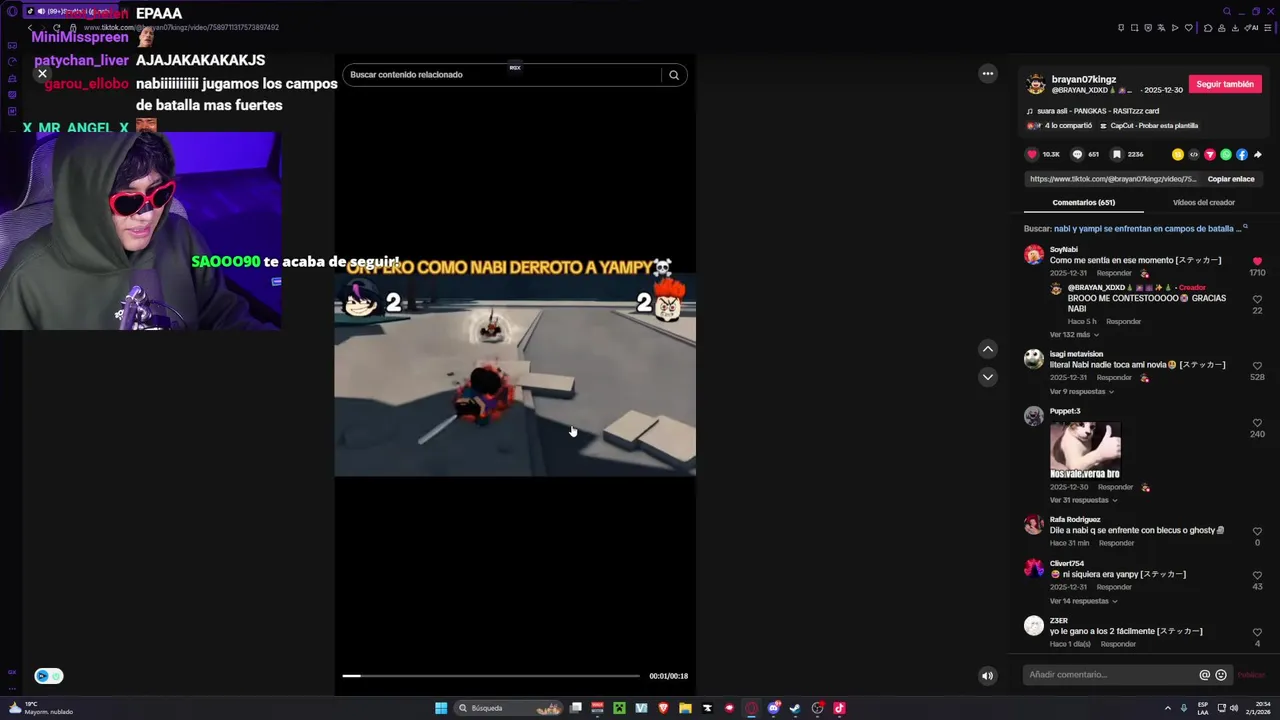This screenshot has height=720, width=1280.
Task: Click Copiar enlace button
Action: (x=1231, y=179)
